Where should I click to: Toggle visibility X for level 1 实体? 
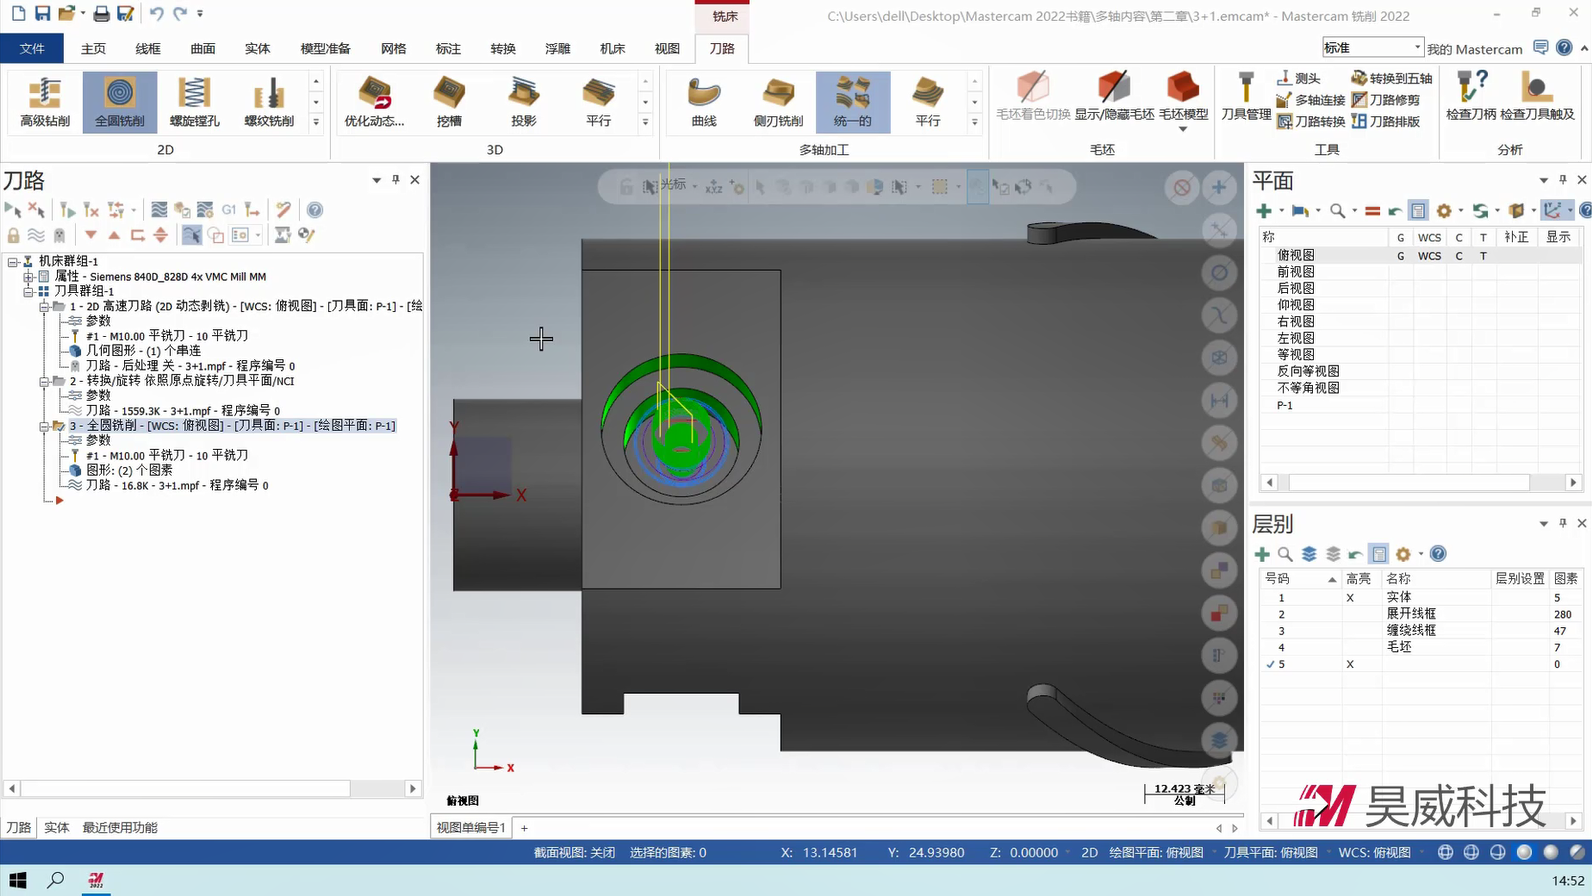pos(1350,598)
